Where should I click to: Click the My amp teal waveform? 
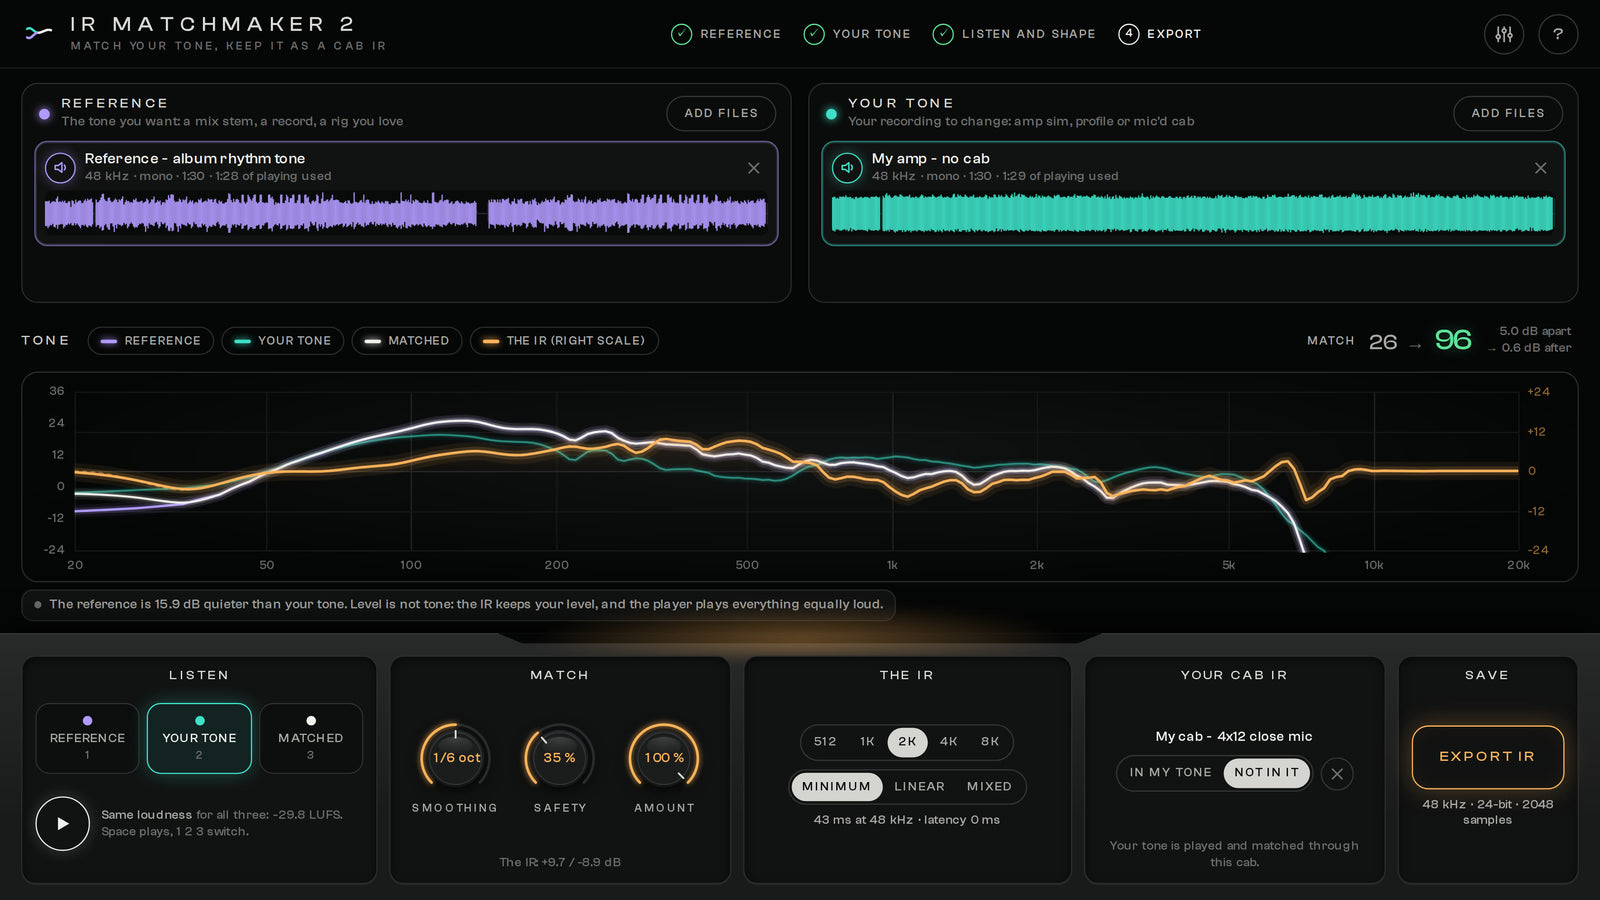point(1192,213)
